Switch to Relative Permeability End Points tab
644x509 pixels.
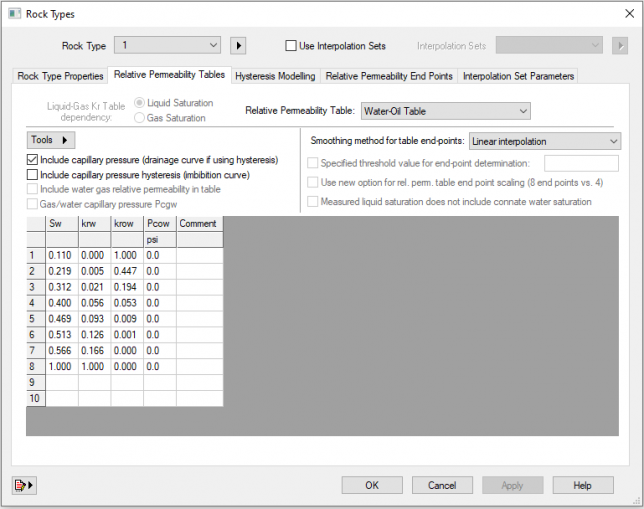[x=389, y=76]
